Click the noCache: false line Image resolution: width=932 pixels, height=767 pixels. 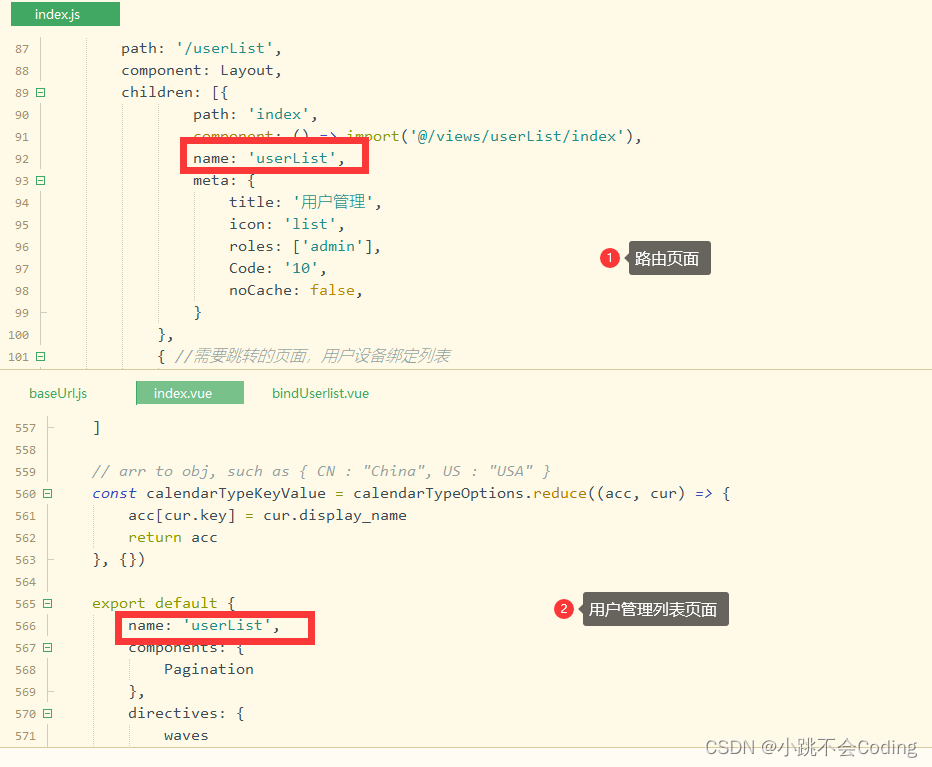[x=295, y=290]
